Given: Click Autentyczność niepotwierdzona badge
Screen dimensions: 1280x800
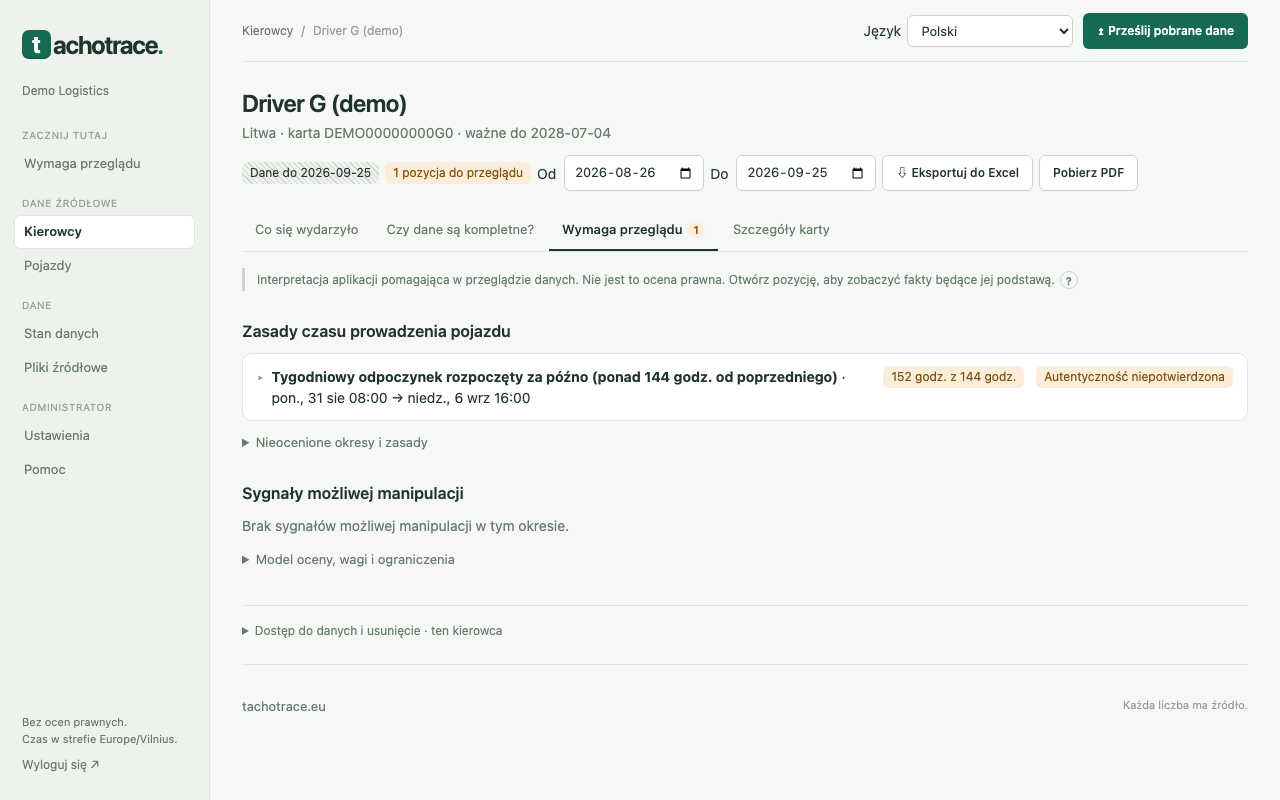Looking at the screenshot, I should 1134,377.
